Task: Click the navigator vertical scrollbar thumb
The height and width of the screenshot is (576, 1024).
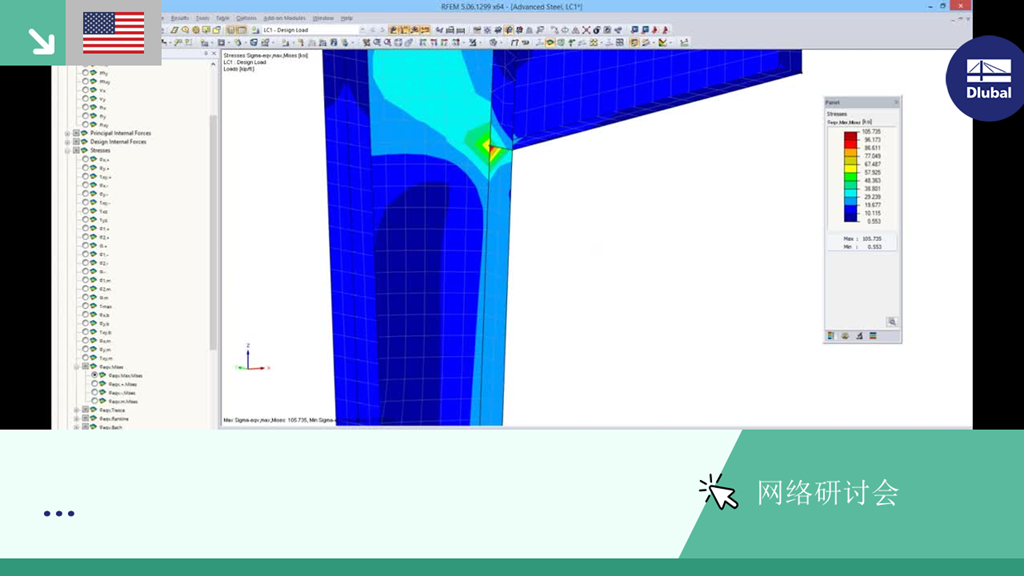Action: 213,232
